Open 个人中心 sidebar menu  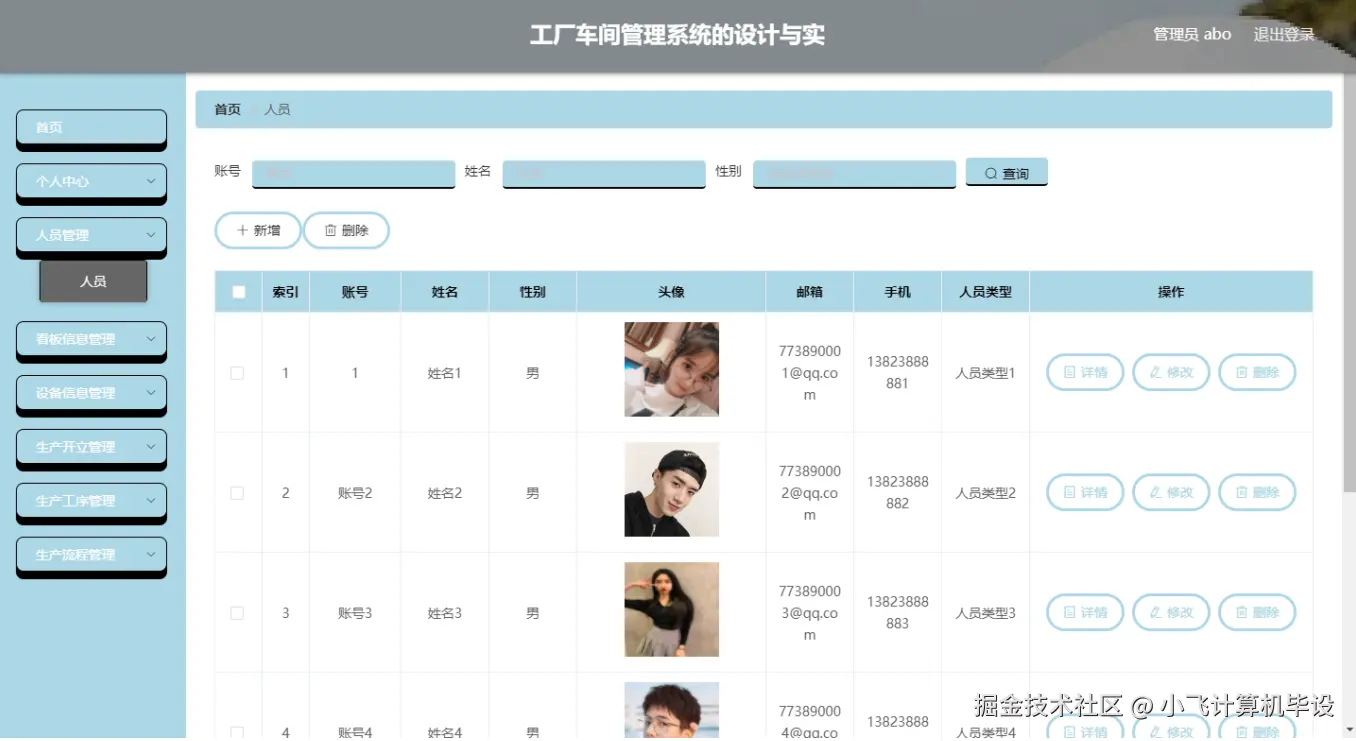91,182
